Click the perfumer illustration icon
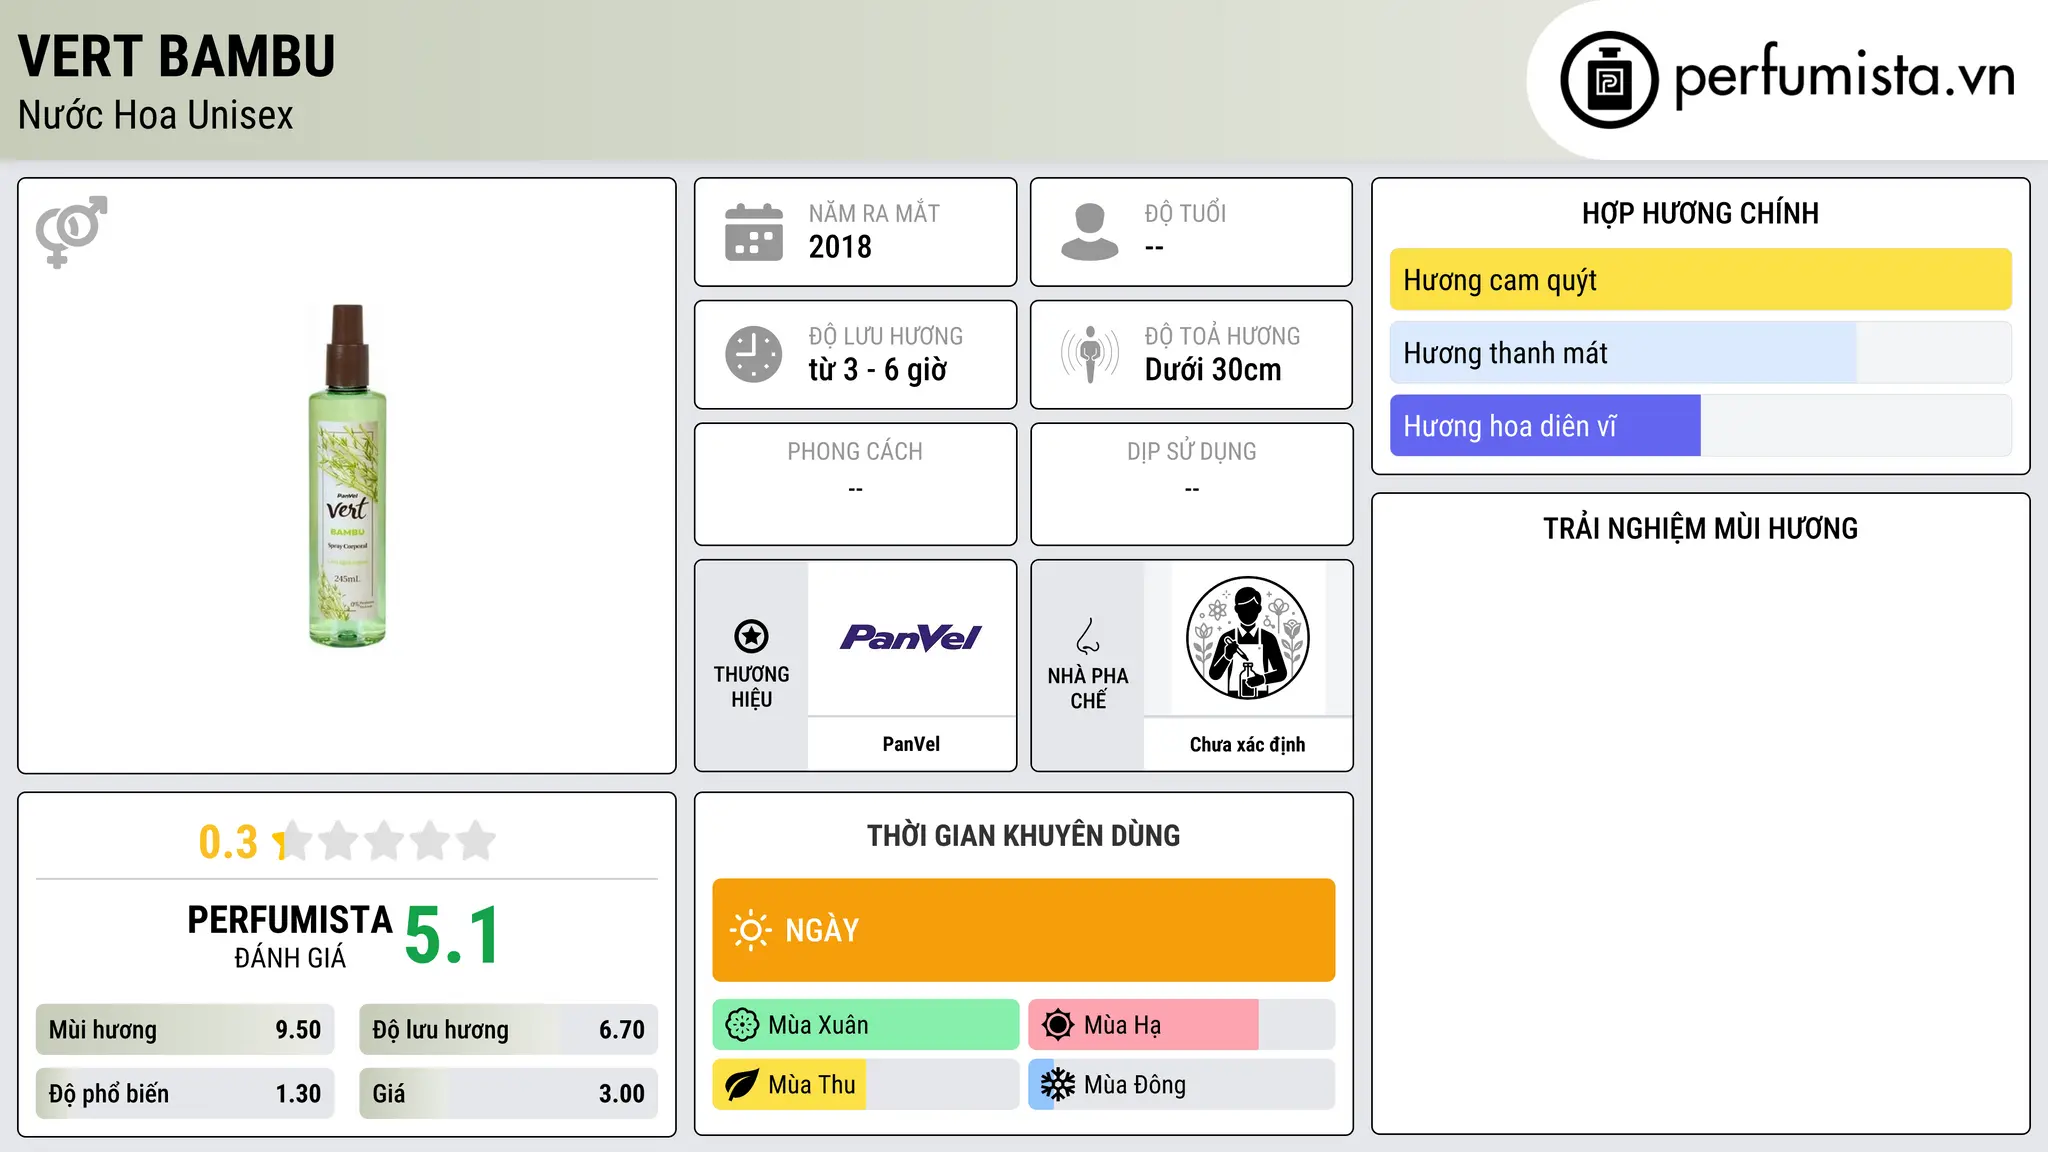This screenshot has height=1152, width=2048. (1247, 638)
